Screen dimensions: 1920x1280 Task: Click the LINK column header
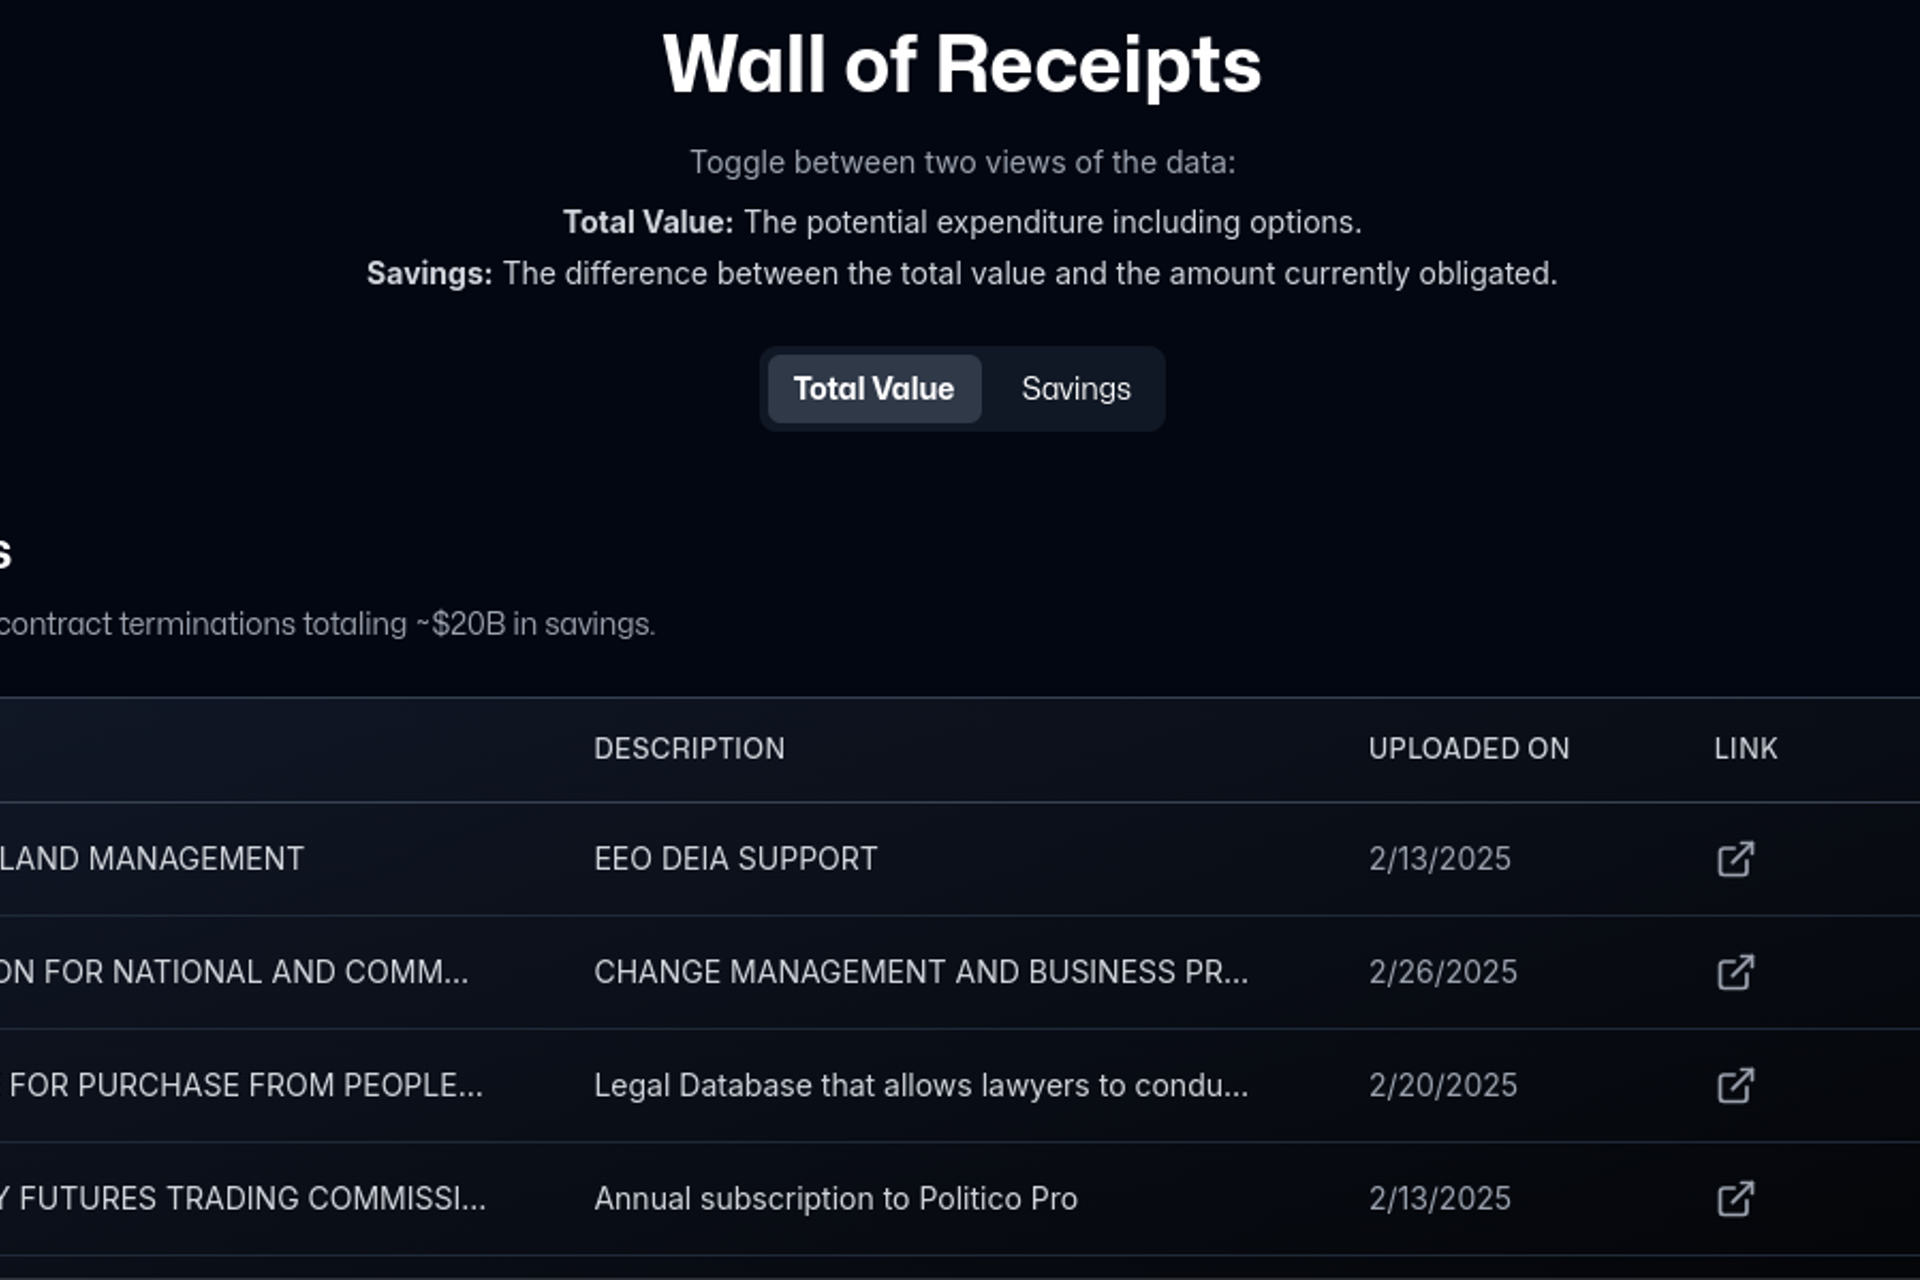point(1745,748)
